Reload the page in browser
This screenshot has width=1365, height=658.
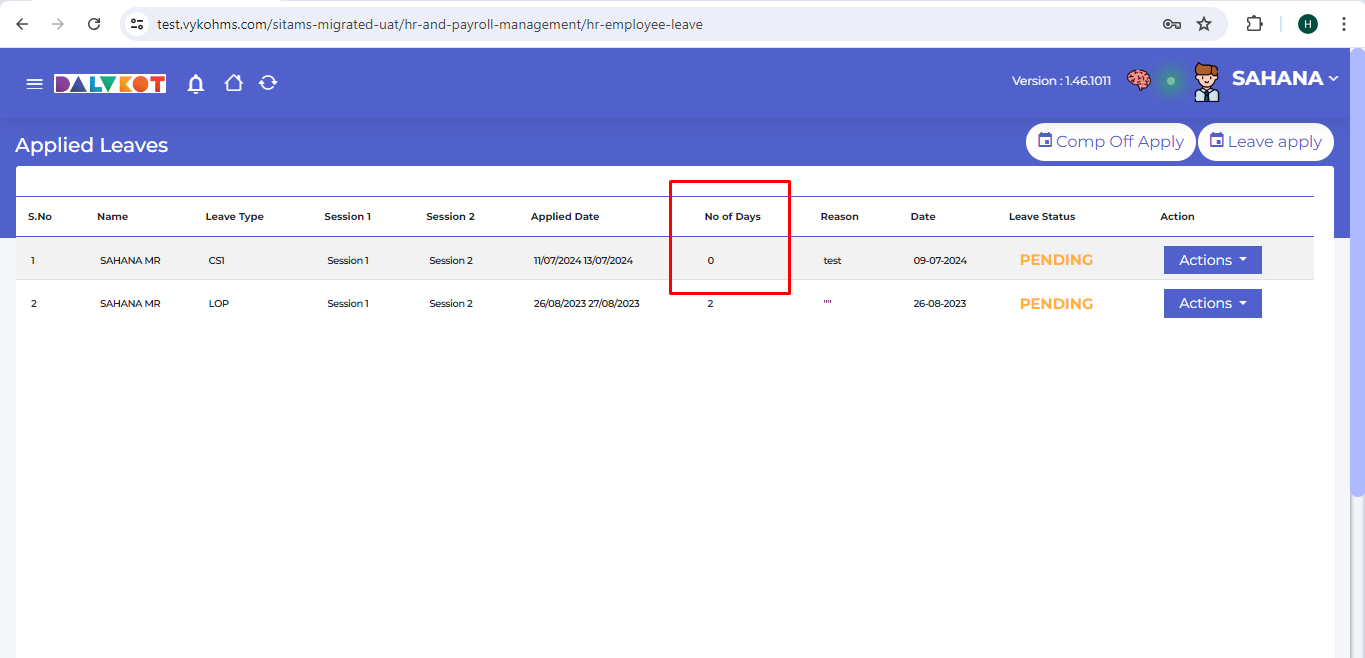pyautogui.click(x=94, y=24)
